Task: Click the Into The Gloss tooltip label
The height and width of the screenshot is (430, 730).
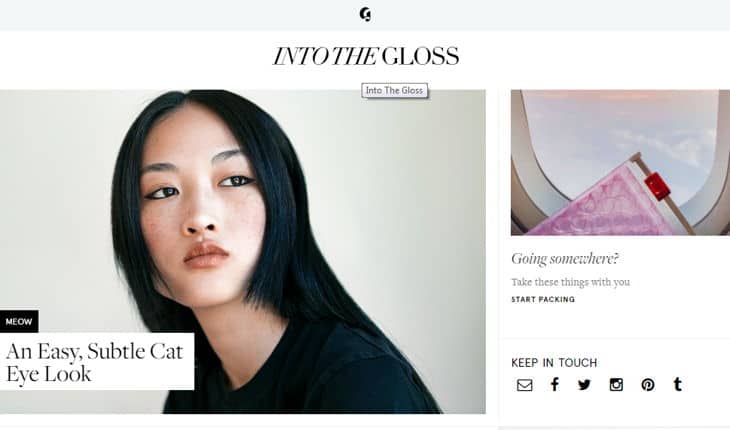Action: coord(394,90)
